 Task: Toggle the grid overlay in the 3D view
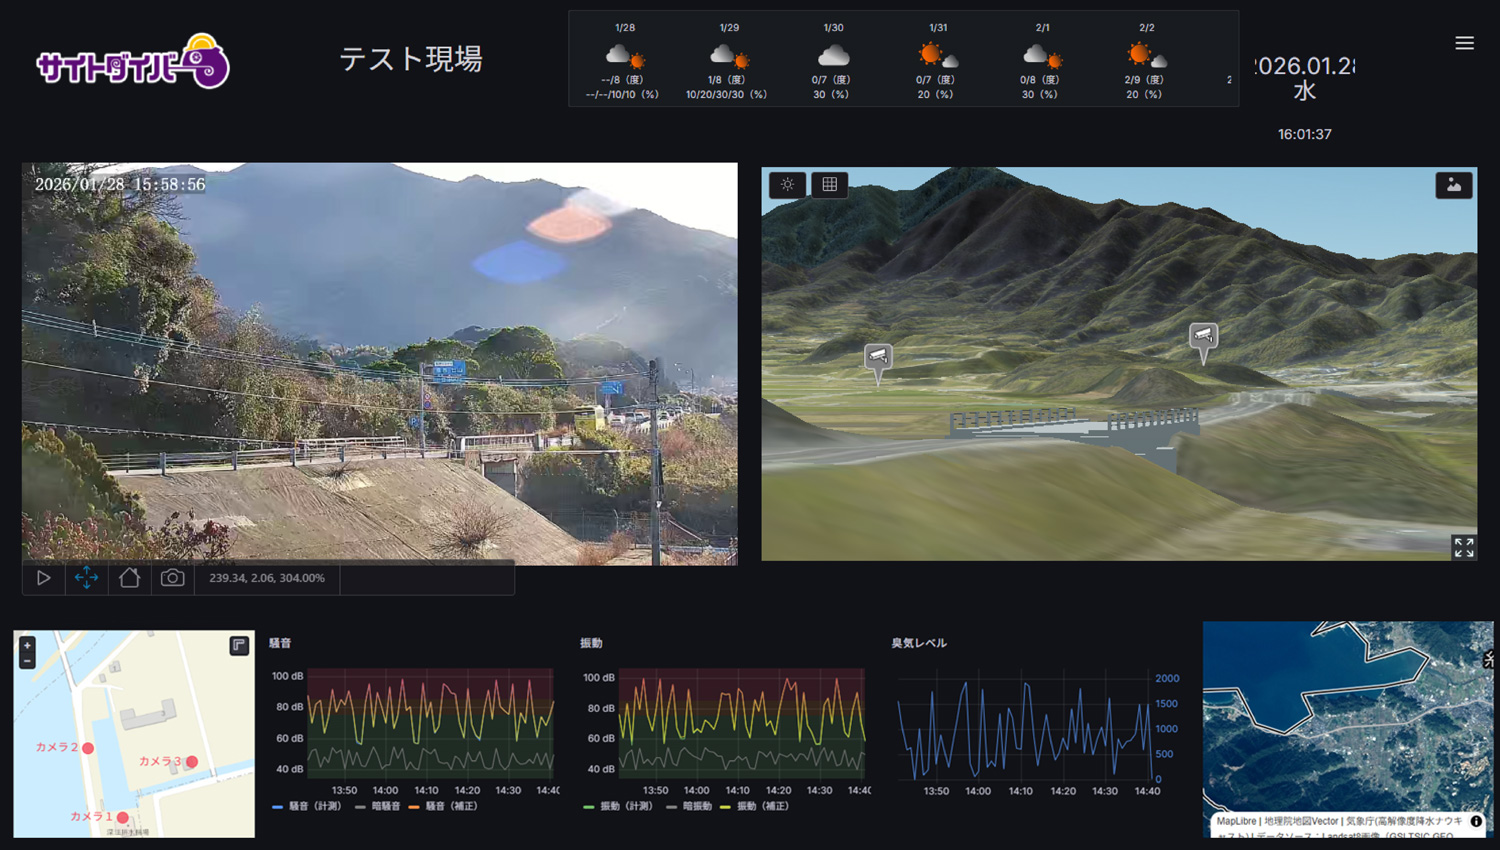pos(829,185)
